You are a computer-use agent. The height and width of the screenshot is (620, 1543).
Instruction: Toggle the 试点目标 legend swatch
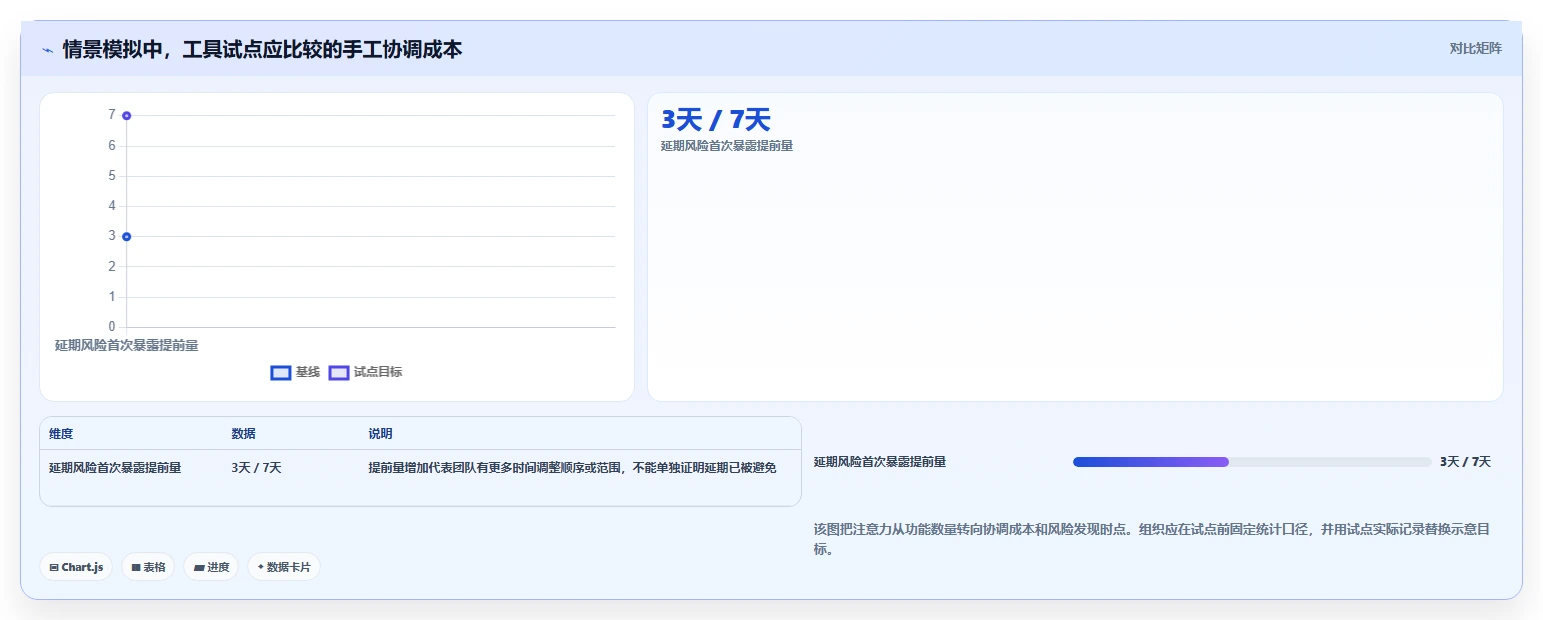[339, 373]
